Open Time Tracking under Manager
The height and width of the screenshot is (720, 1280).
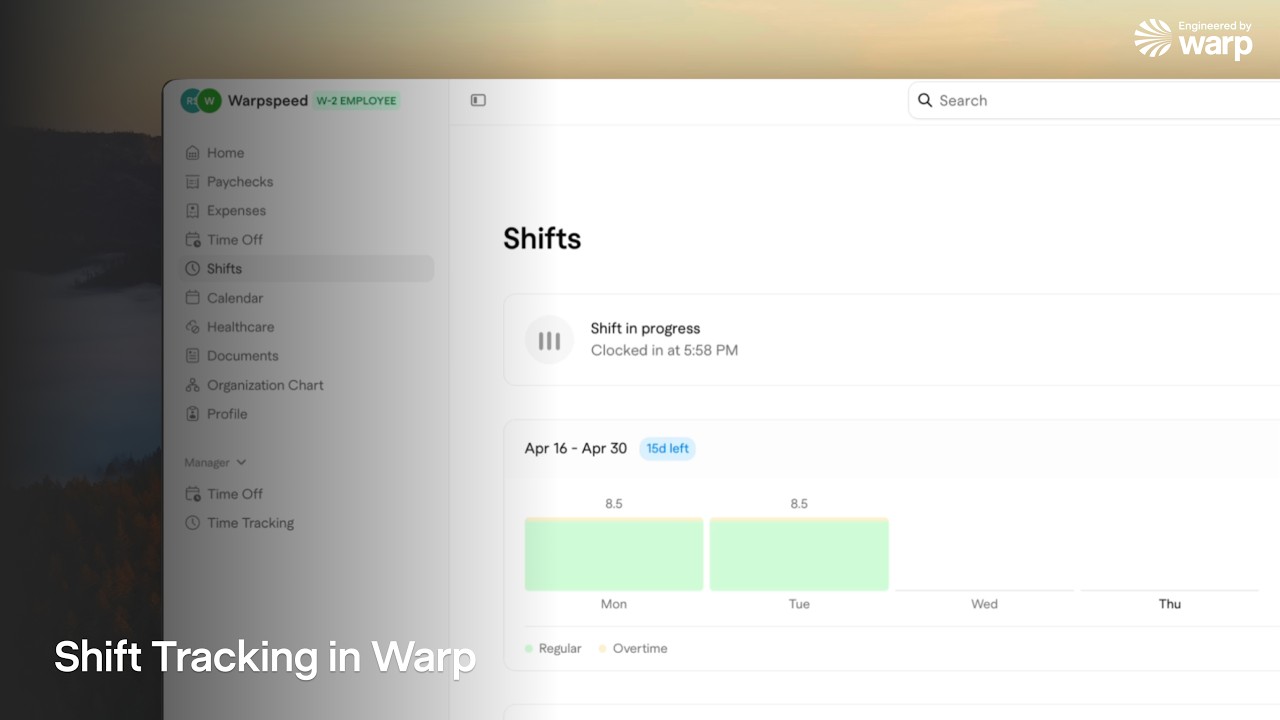tap(306, 523)
